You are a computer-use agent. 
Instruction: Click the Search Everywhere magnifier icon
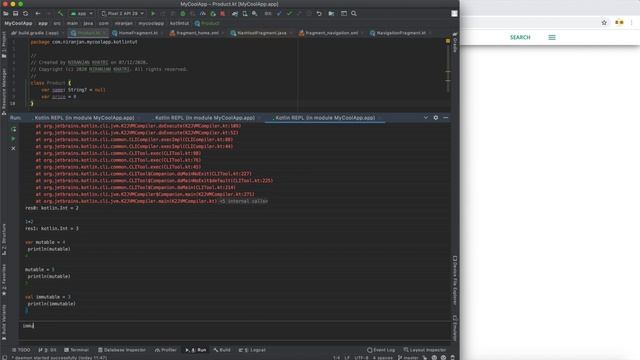pyautogui.click(x=354, y=13)
